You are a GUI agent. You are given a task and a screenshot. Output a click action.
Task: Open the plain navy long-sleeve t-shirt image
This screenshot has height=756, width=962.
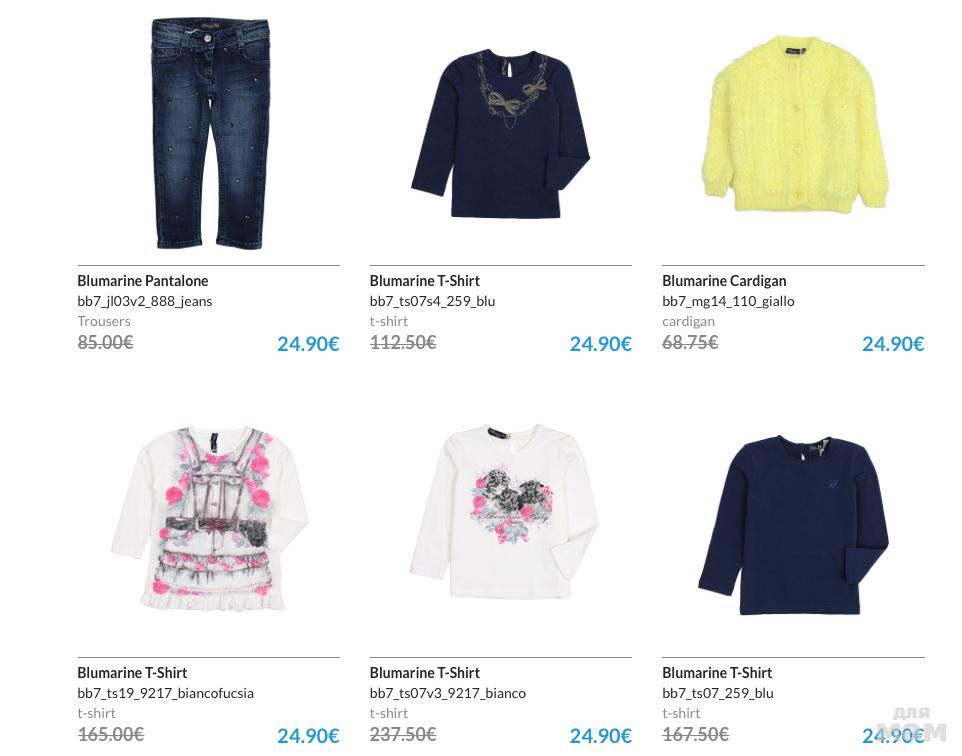click(793, 525)
